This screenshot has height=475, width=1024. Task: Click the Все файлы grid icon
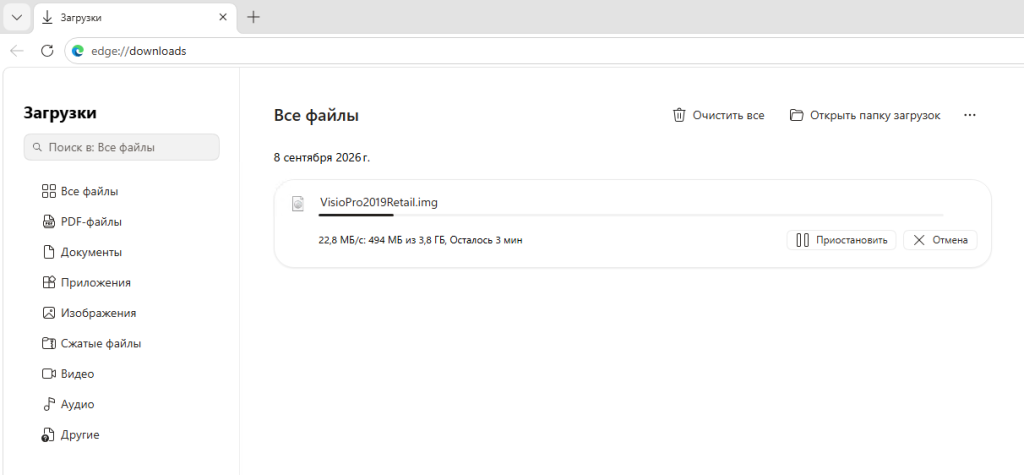point(48,191)
